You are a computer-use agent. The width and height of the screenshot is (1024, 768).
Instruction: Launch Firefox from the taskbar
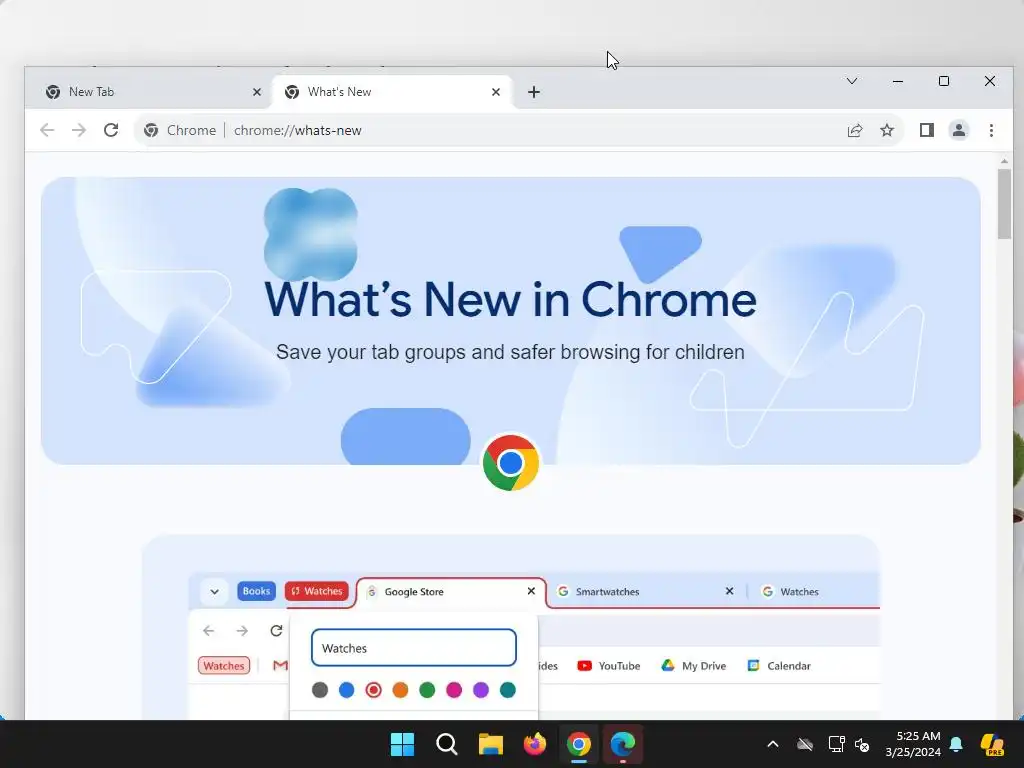pyautogui.click(x=535, y=744)
